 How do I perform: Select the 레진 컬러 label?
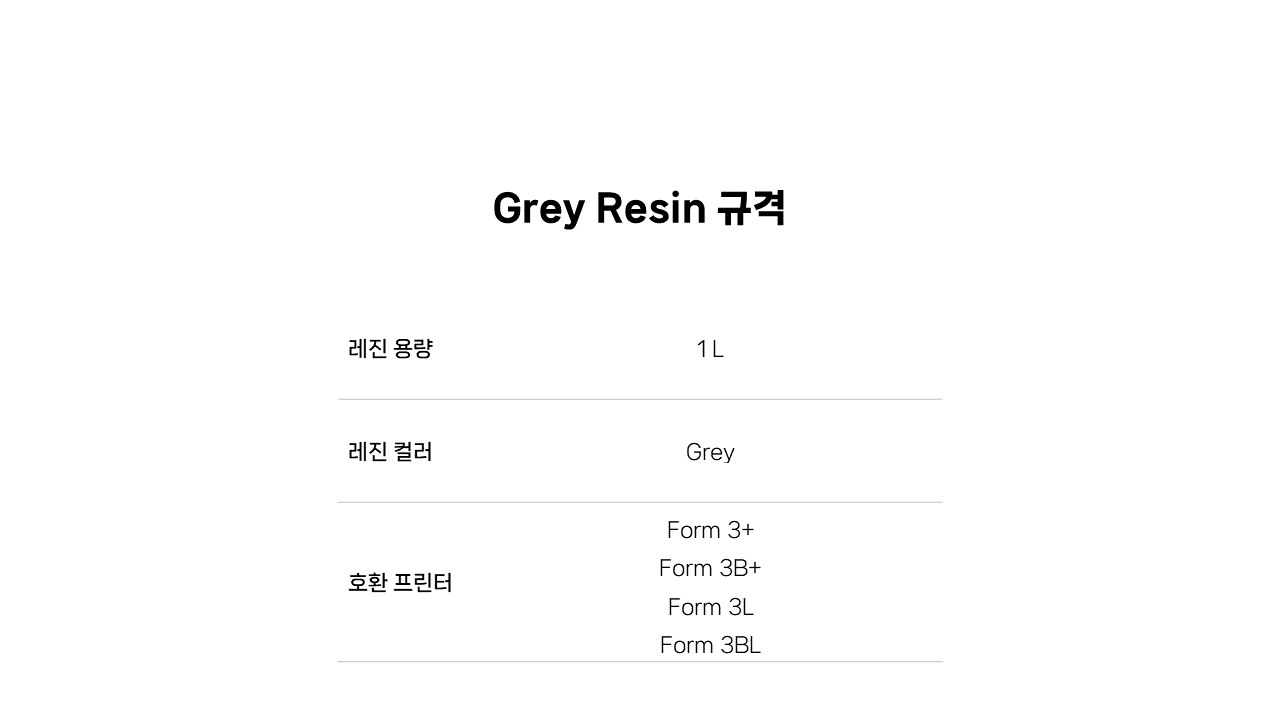tap(390, 452)
